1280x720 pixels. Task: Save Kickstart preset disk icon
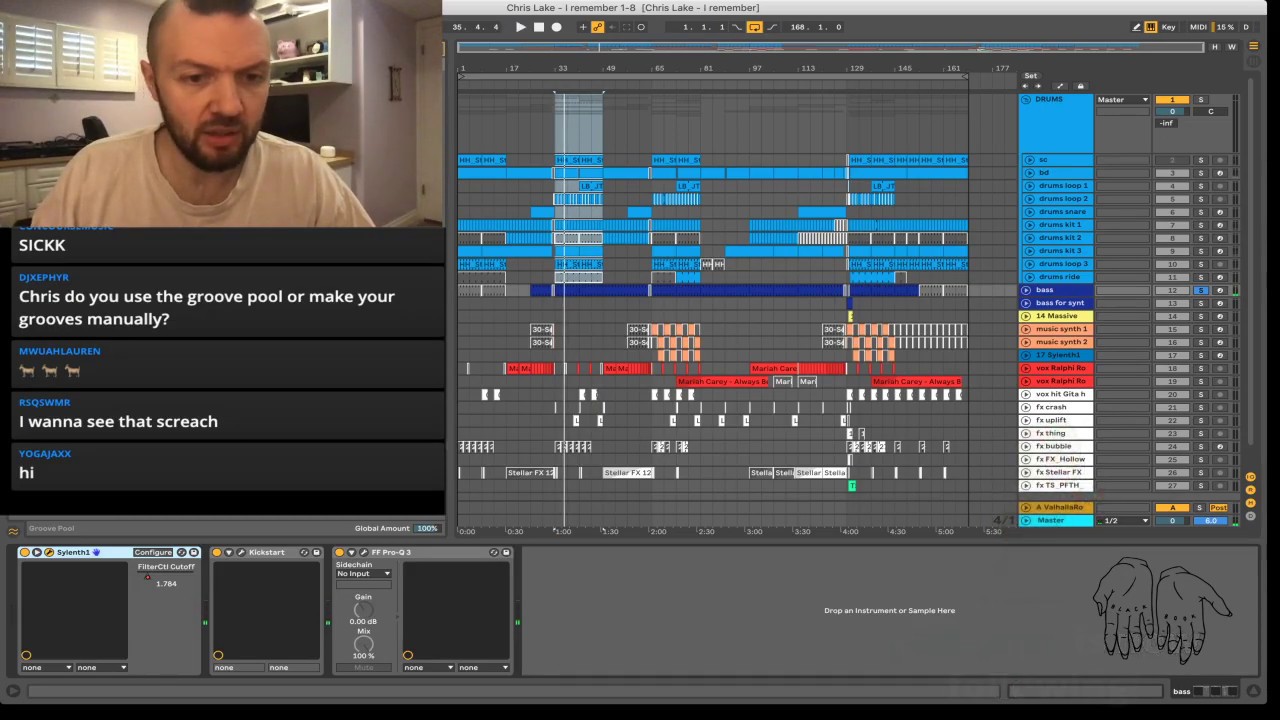(316, 552)
